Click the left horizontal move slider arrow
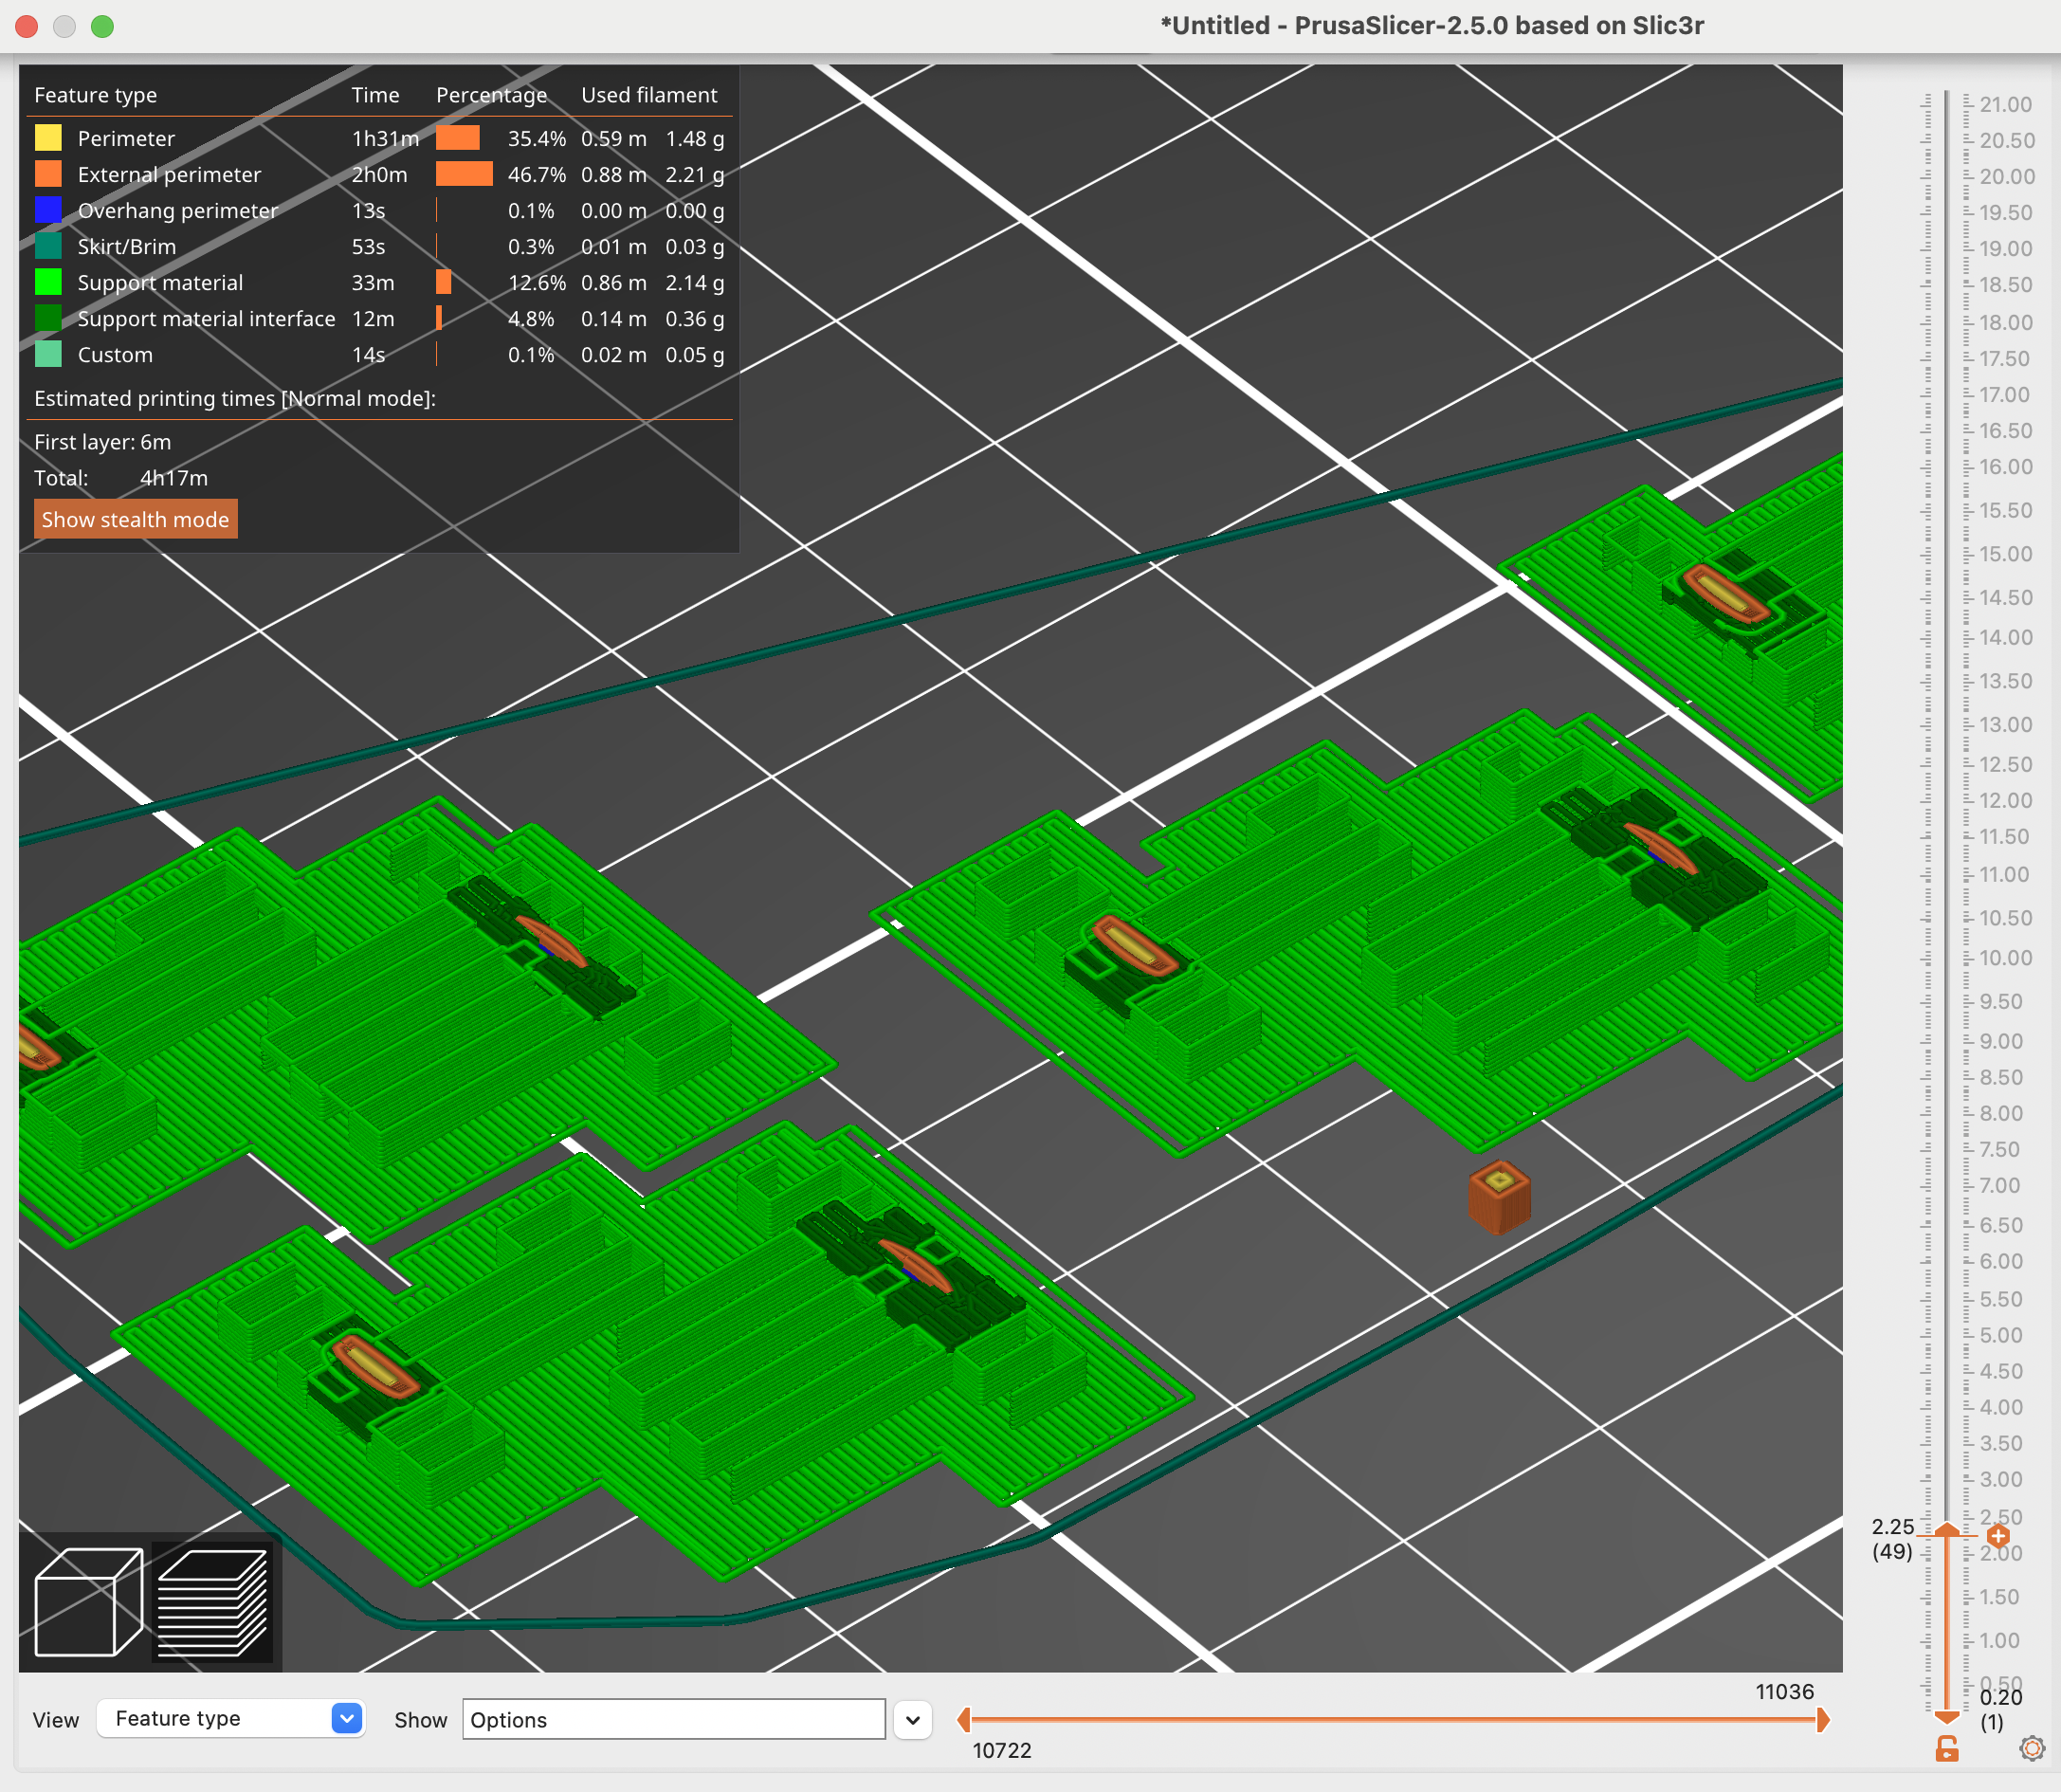This screenshot has height=1792, width=2061. (964, 1720)
